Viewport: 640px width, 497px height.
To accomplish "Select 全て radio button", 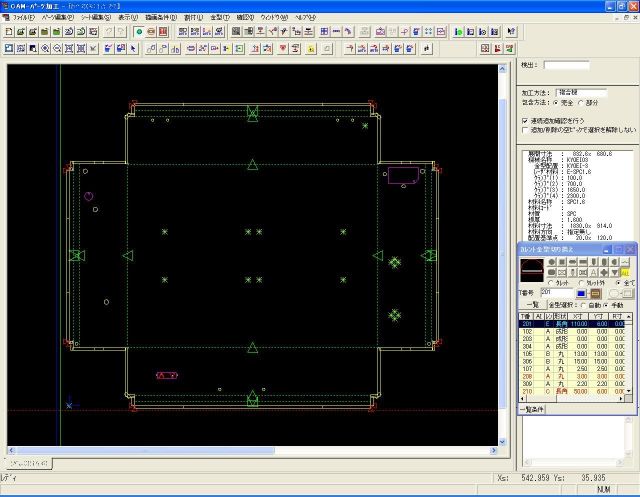I will pos(618,282).
